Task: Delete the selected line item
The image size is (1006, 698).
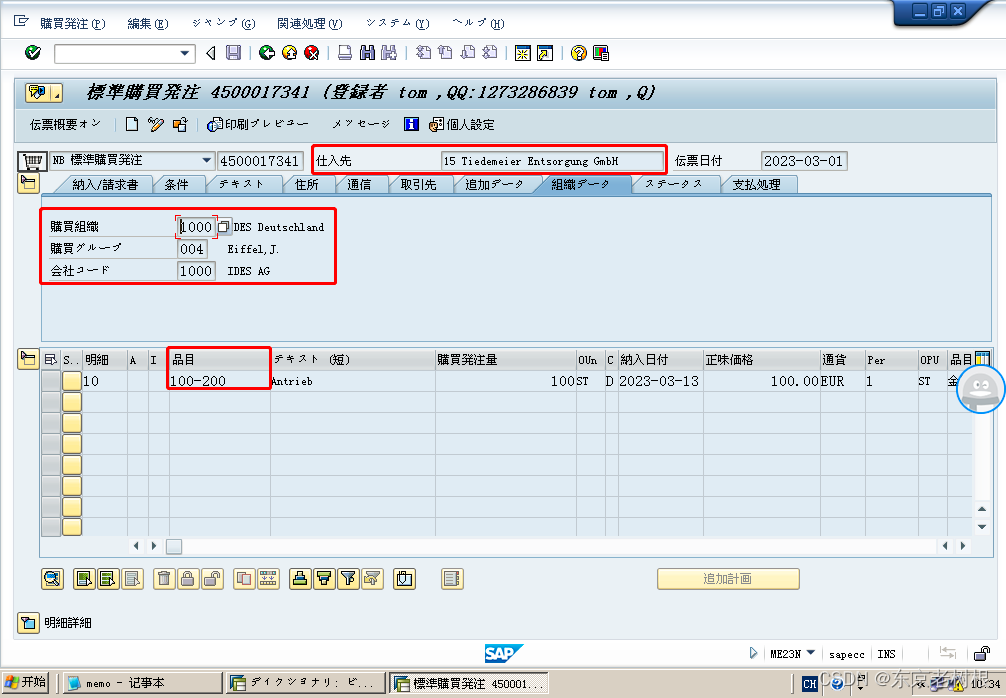Action: [163, 578]
